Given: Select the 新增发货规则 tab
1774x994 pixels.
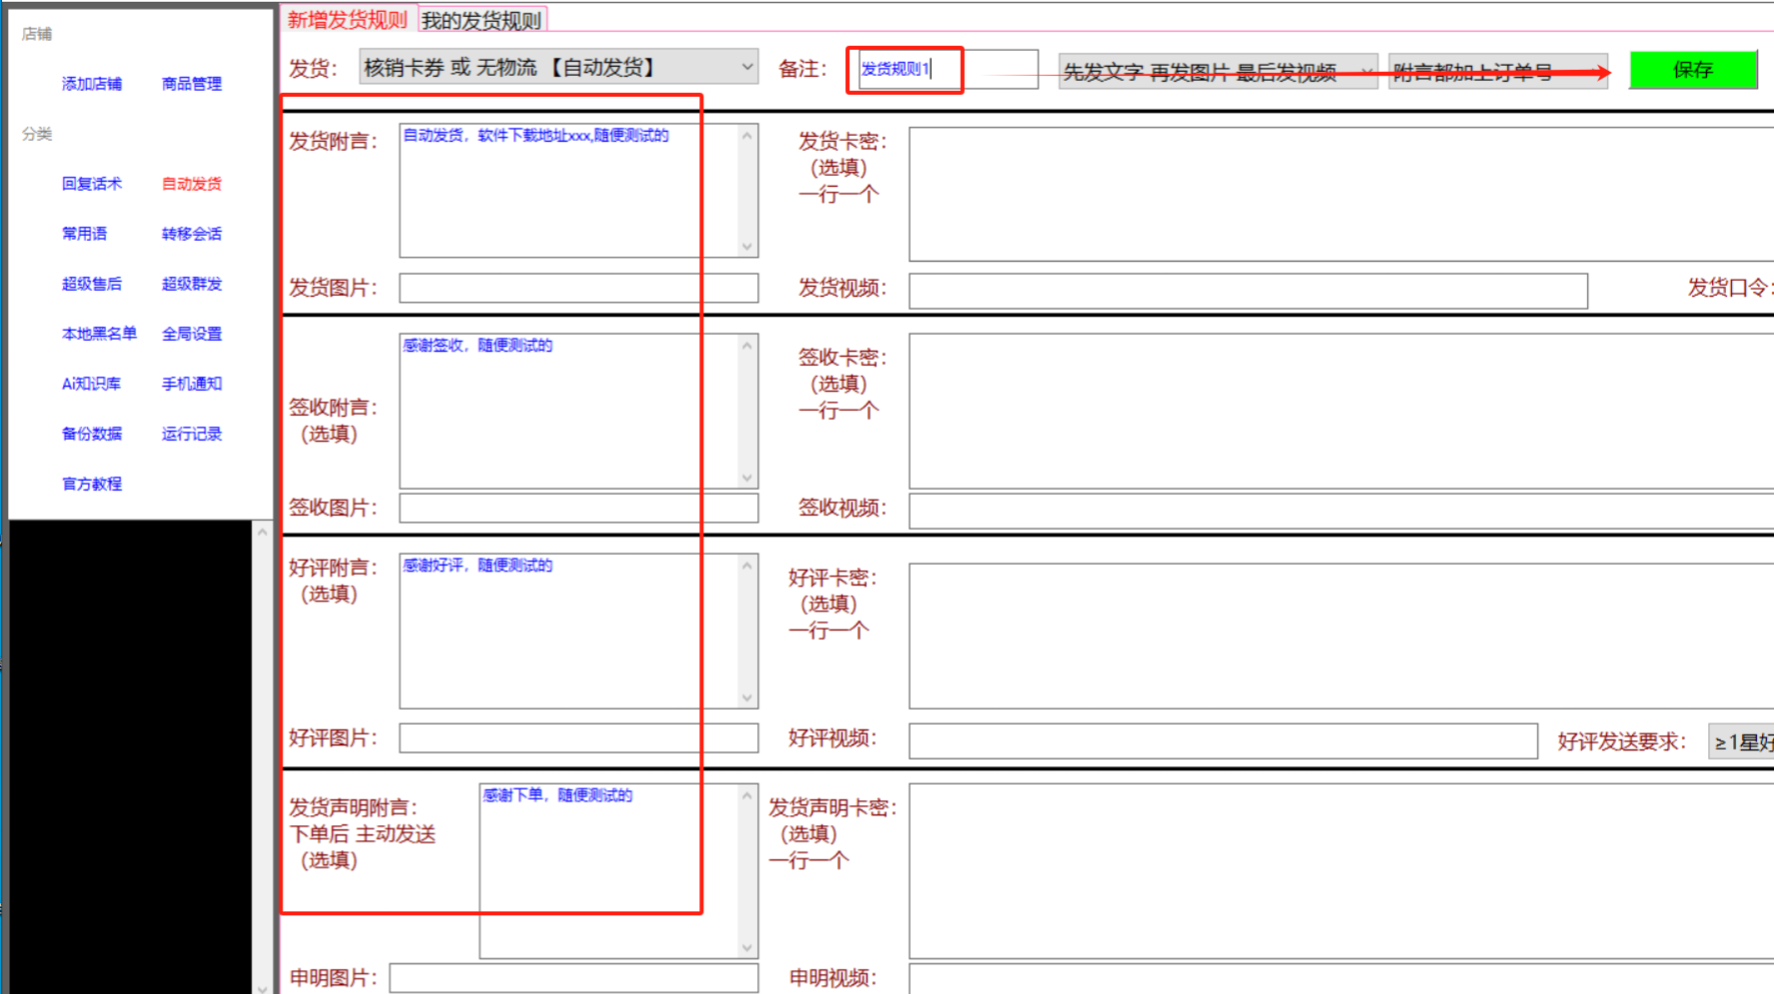Looking at the screenshot, I should coord(347,20).
